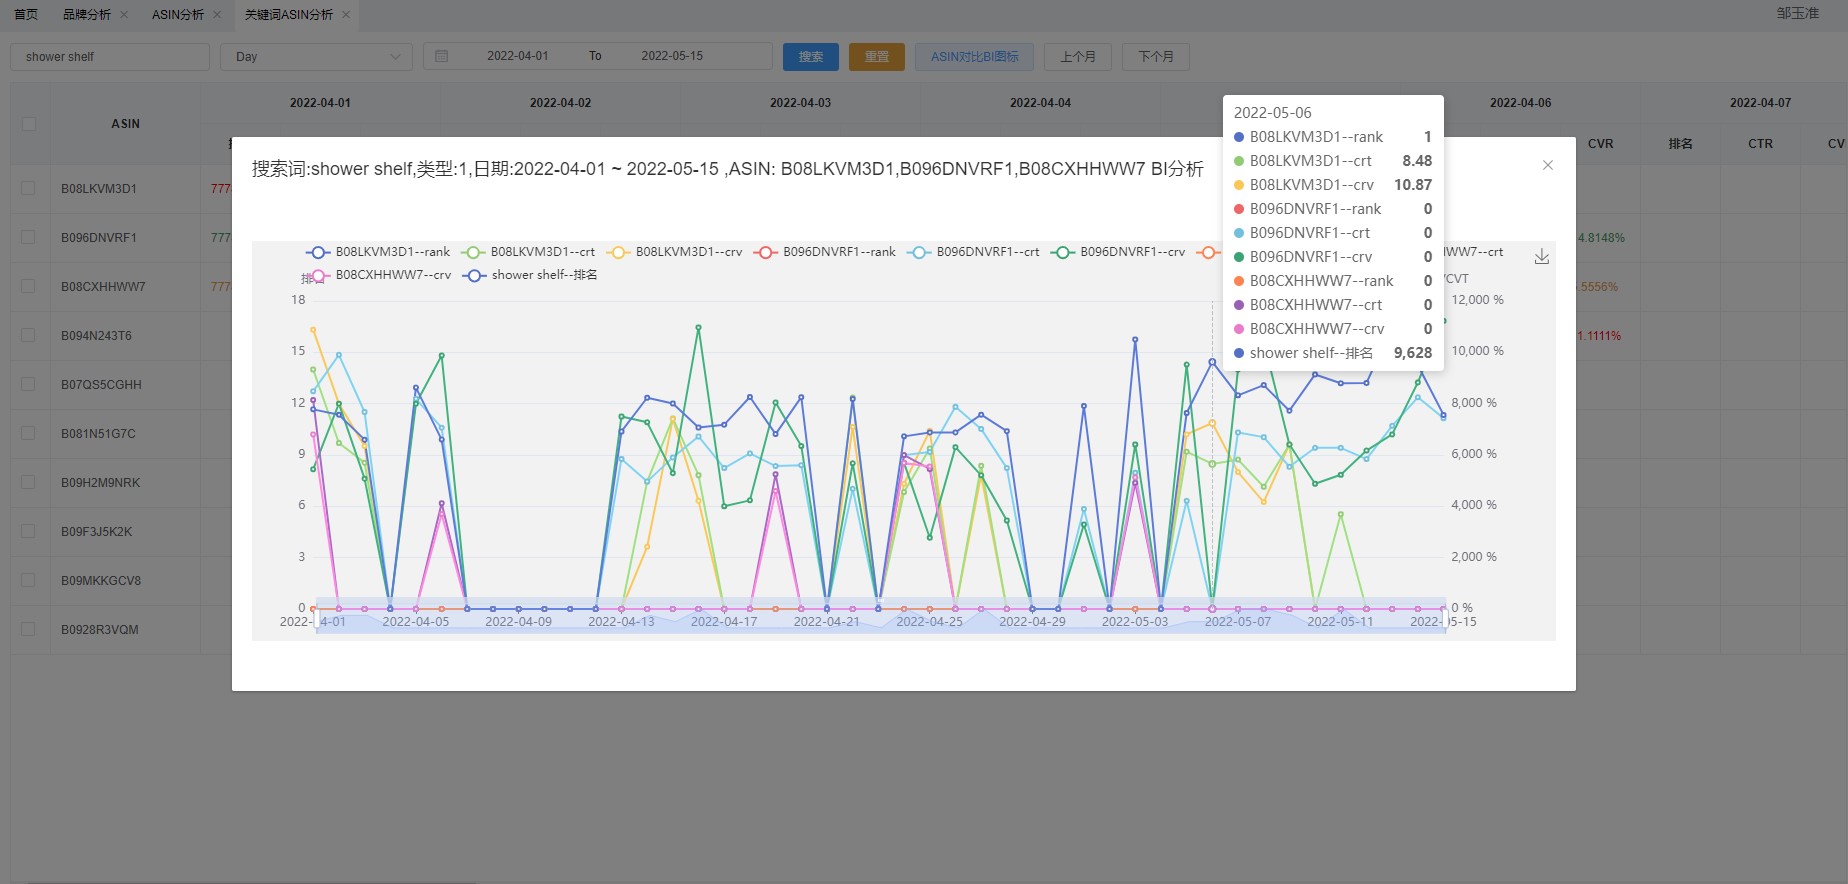Focus the shower shelf keyword input
Viewport: 1848px width, 884px height.
coord(110,56)
